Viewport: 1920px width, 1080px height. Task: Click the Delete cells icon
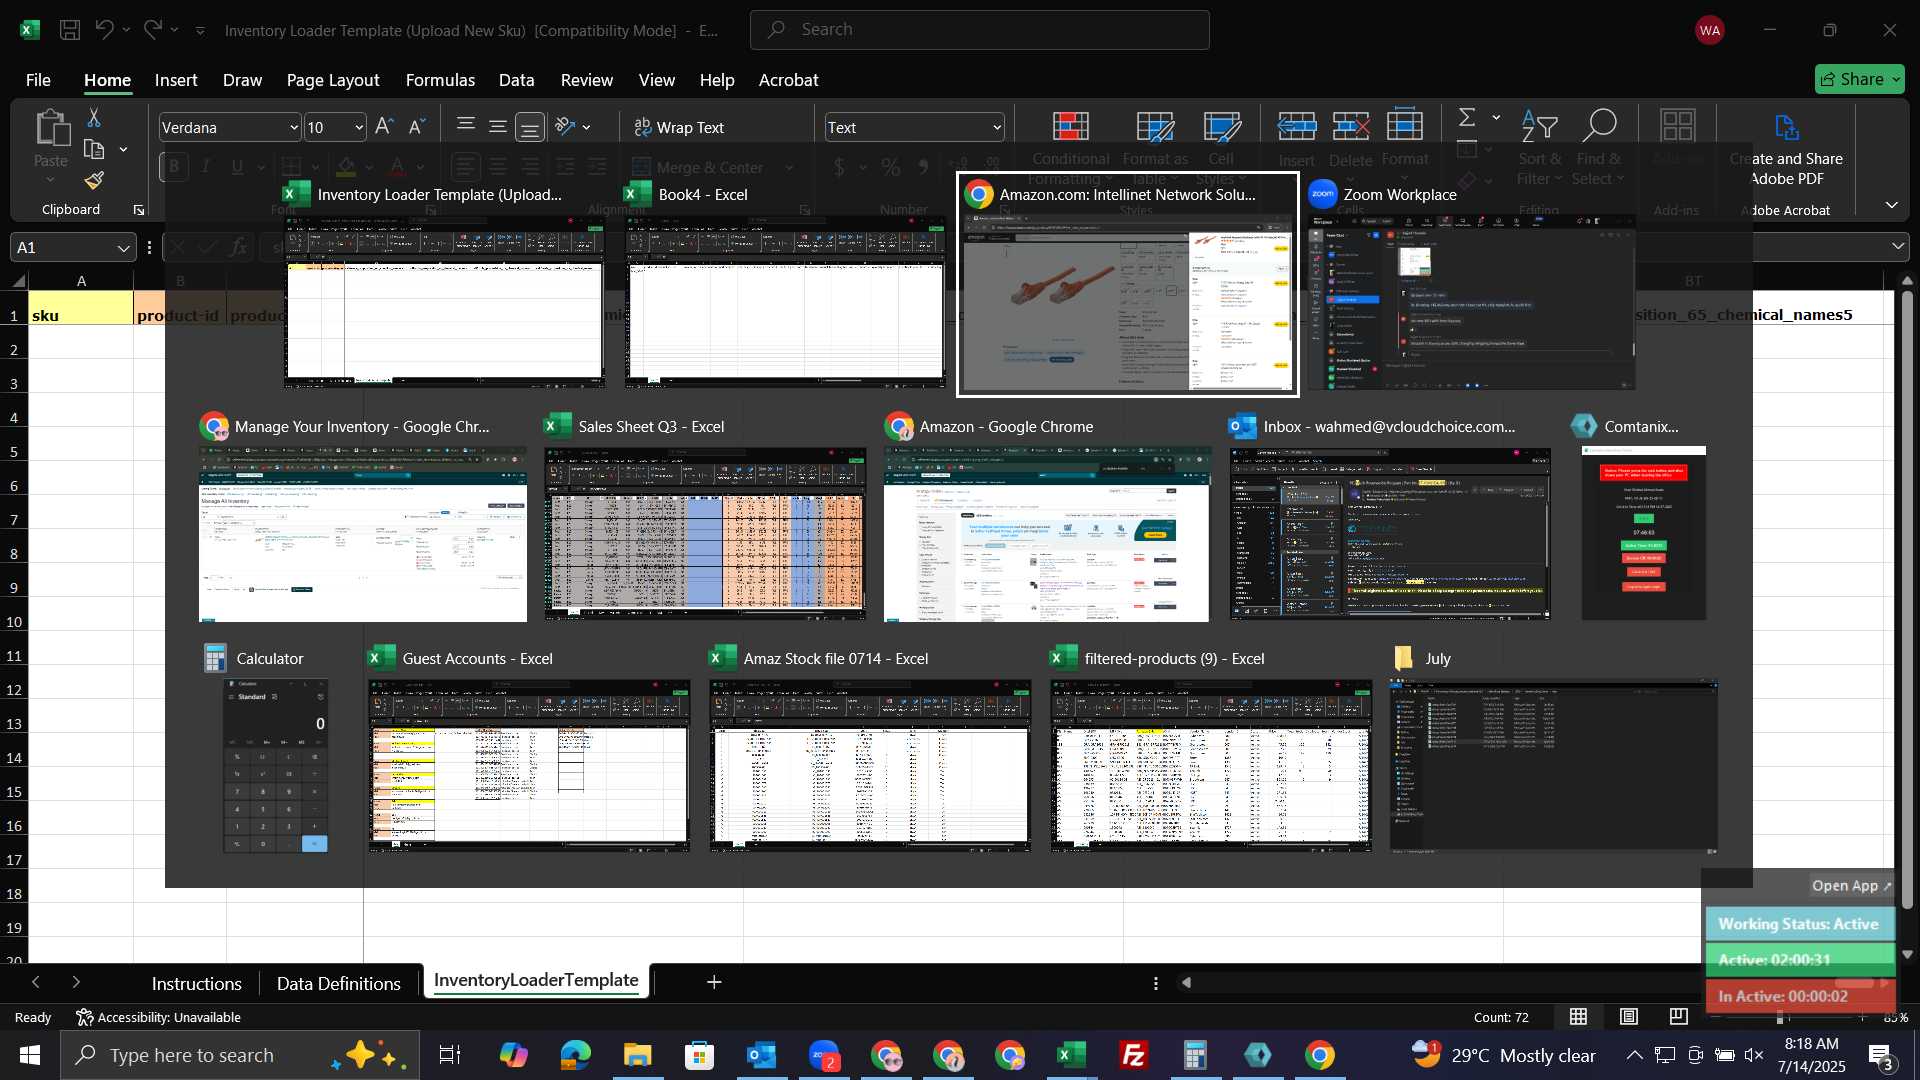pos(1351,127)
